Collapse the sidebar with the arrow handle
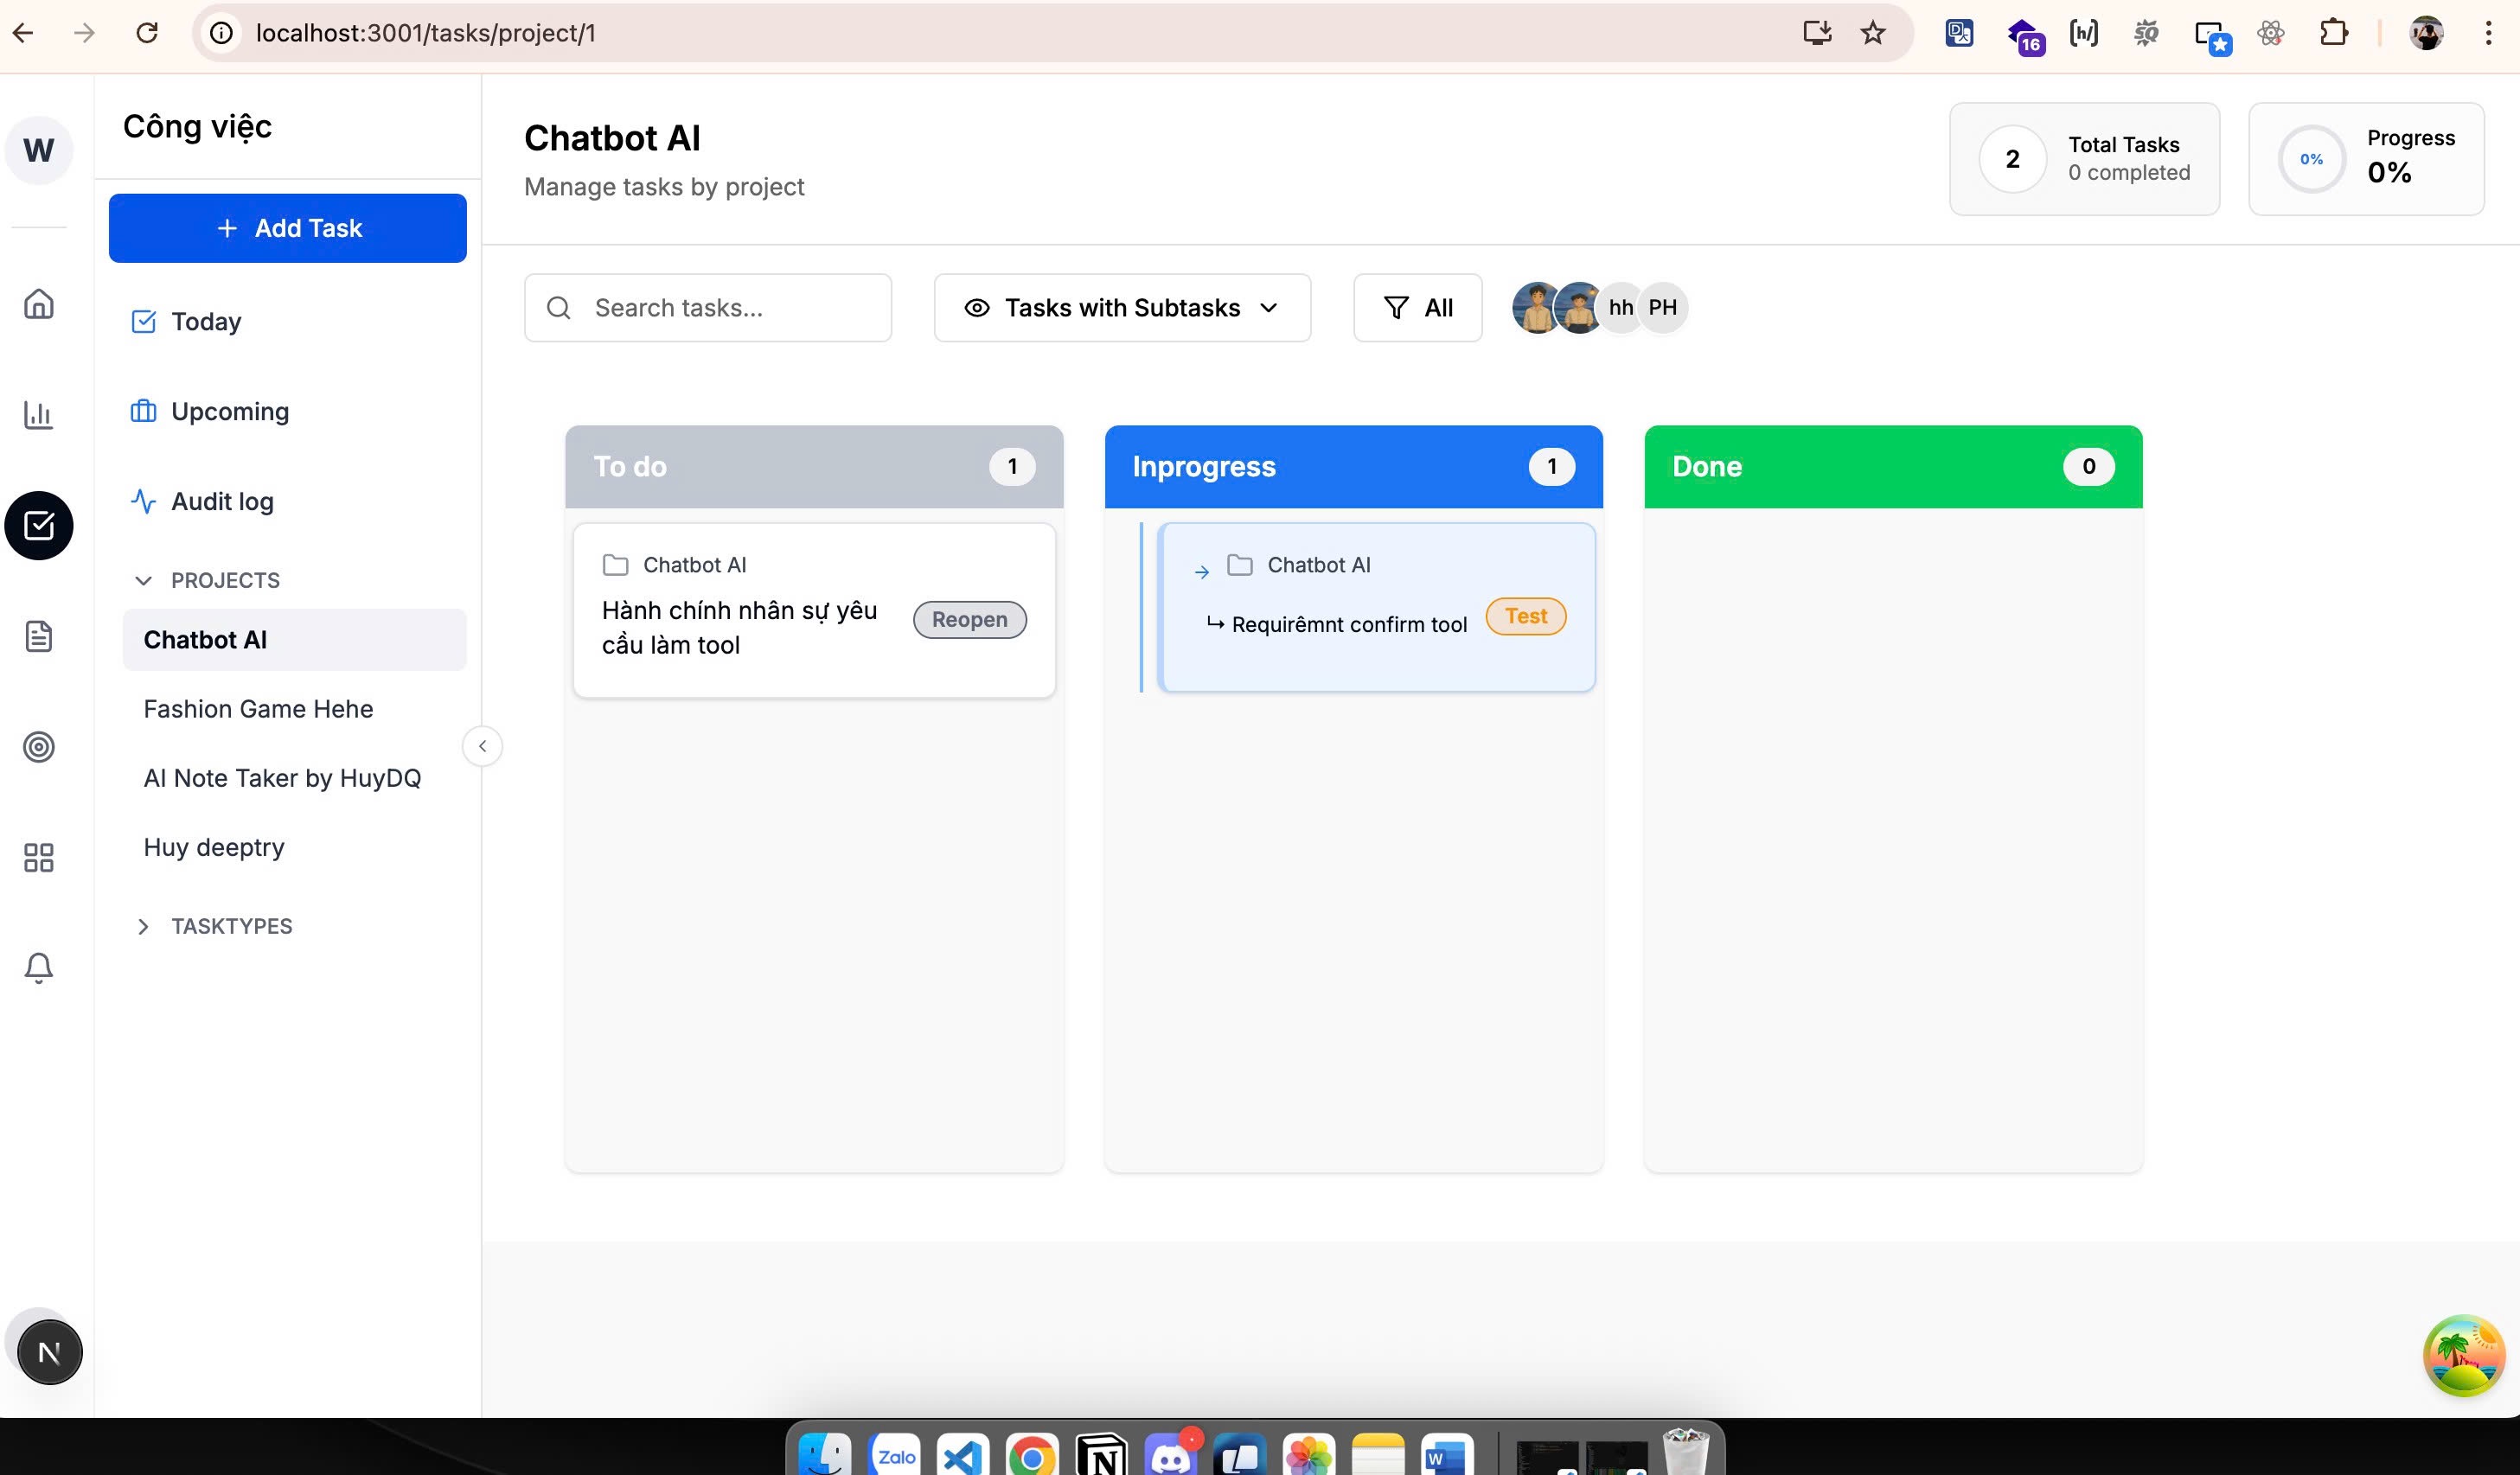Viewport: 2520px width, 1475px height. (482, 746)
